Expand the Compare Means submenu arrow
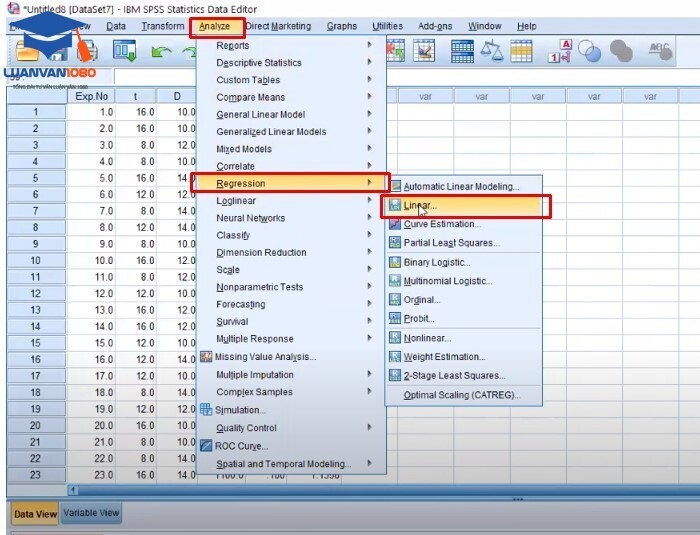The width and height of the screenshot is (700, 535). coord(370,96)
